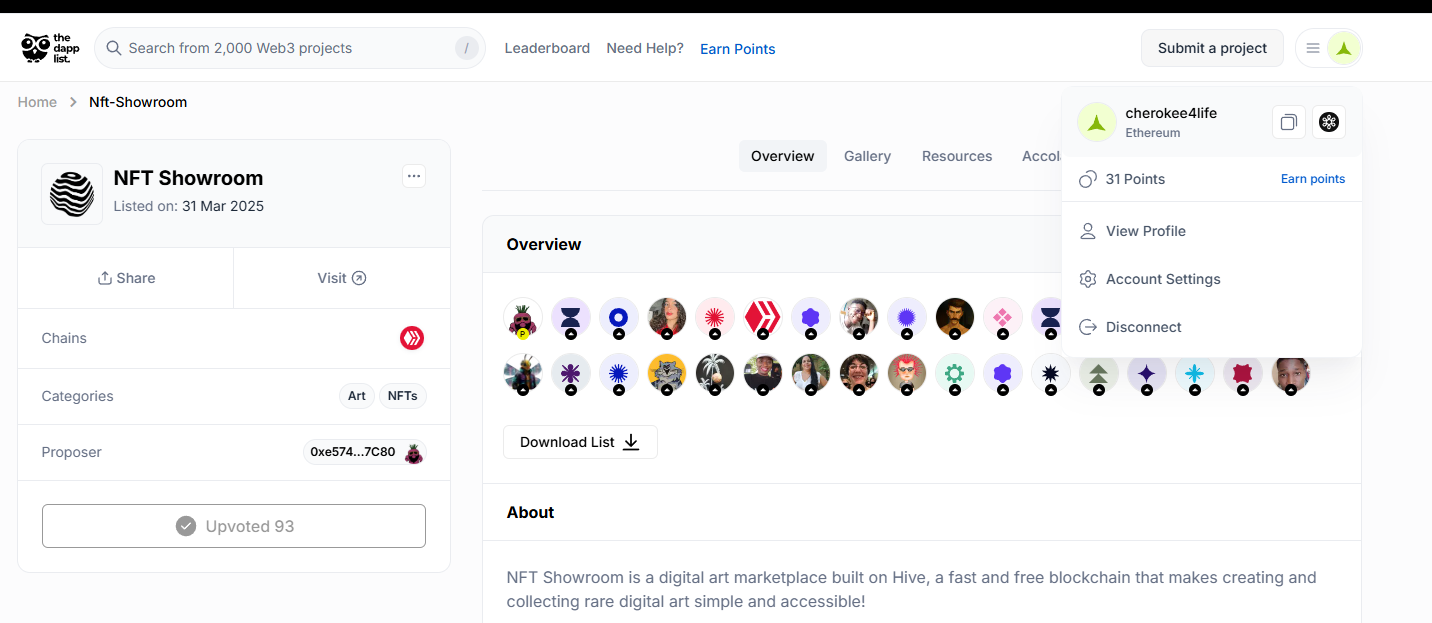
Task: Click the green gear upvoter avatar
Action: point(954,374)
